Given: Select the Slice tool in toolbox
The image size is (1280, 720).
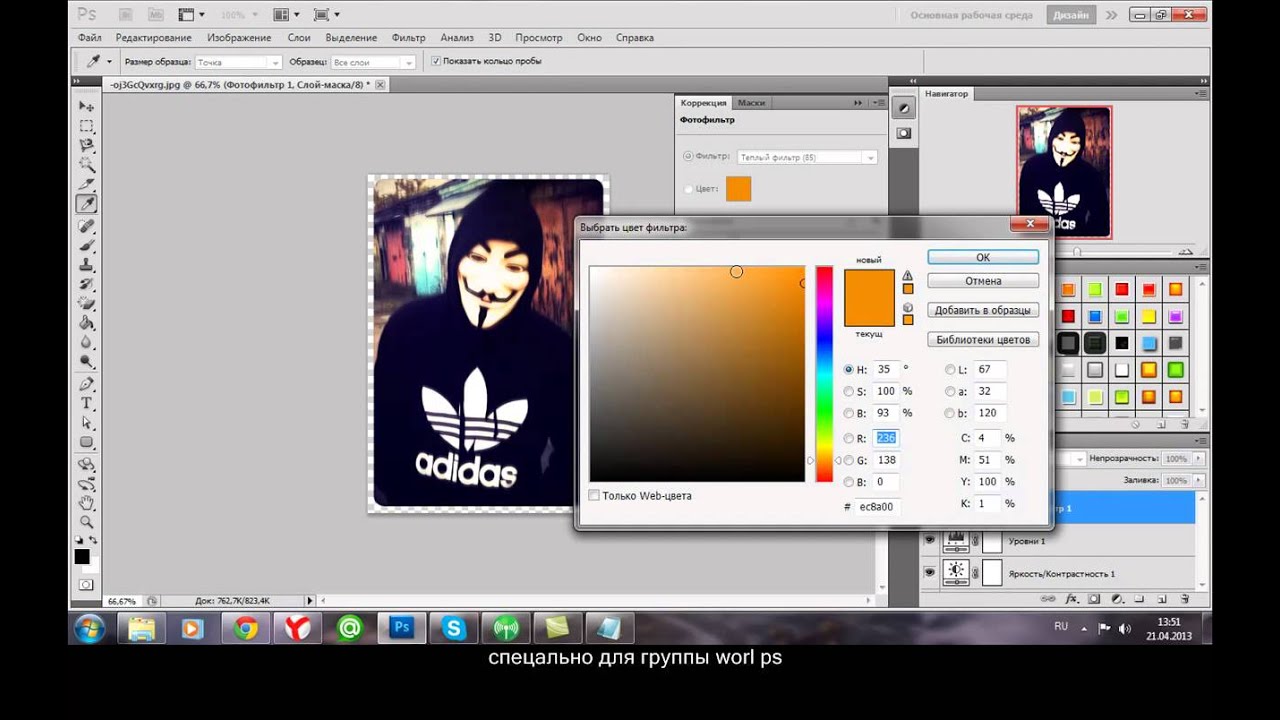Looking at the screenshot, I should (x=87, y=184).
